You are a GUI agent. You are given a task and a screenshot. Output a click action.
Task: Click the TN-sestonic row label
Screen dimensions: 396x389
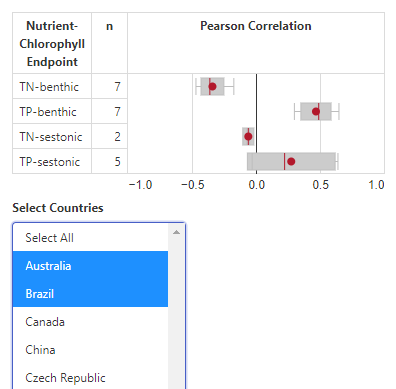[x=51, y=137]
